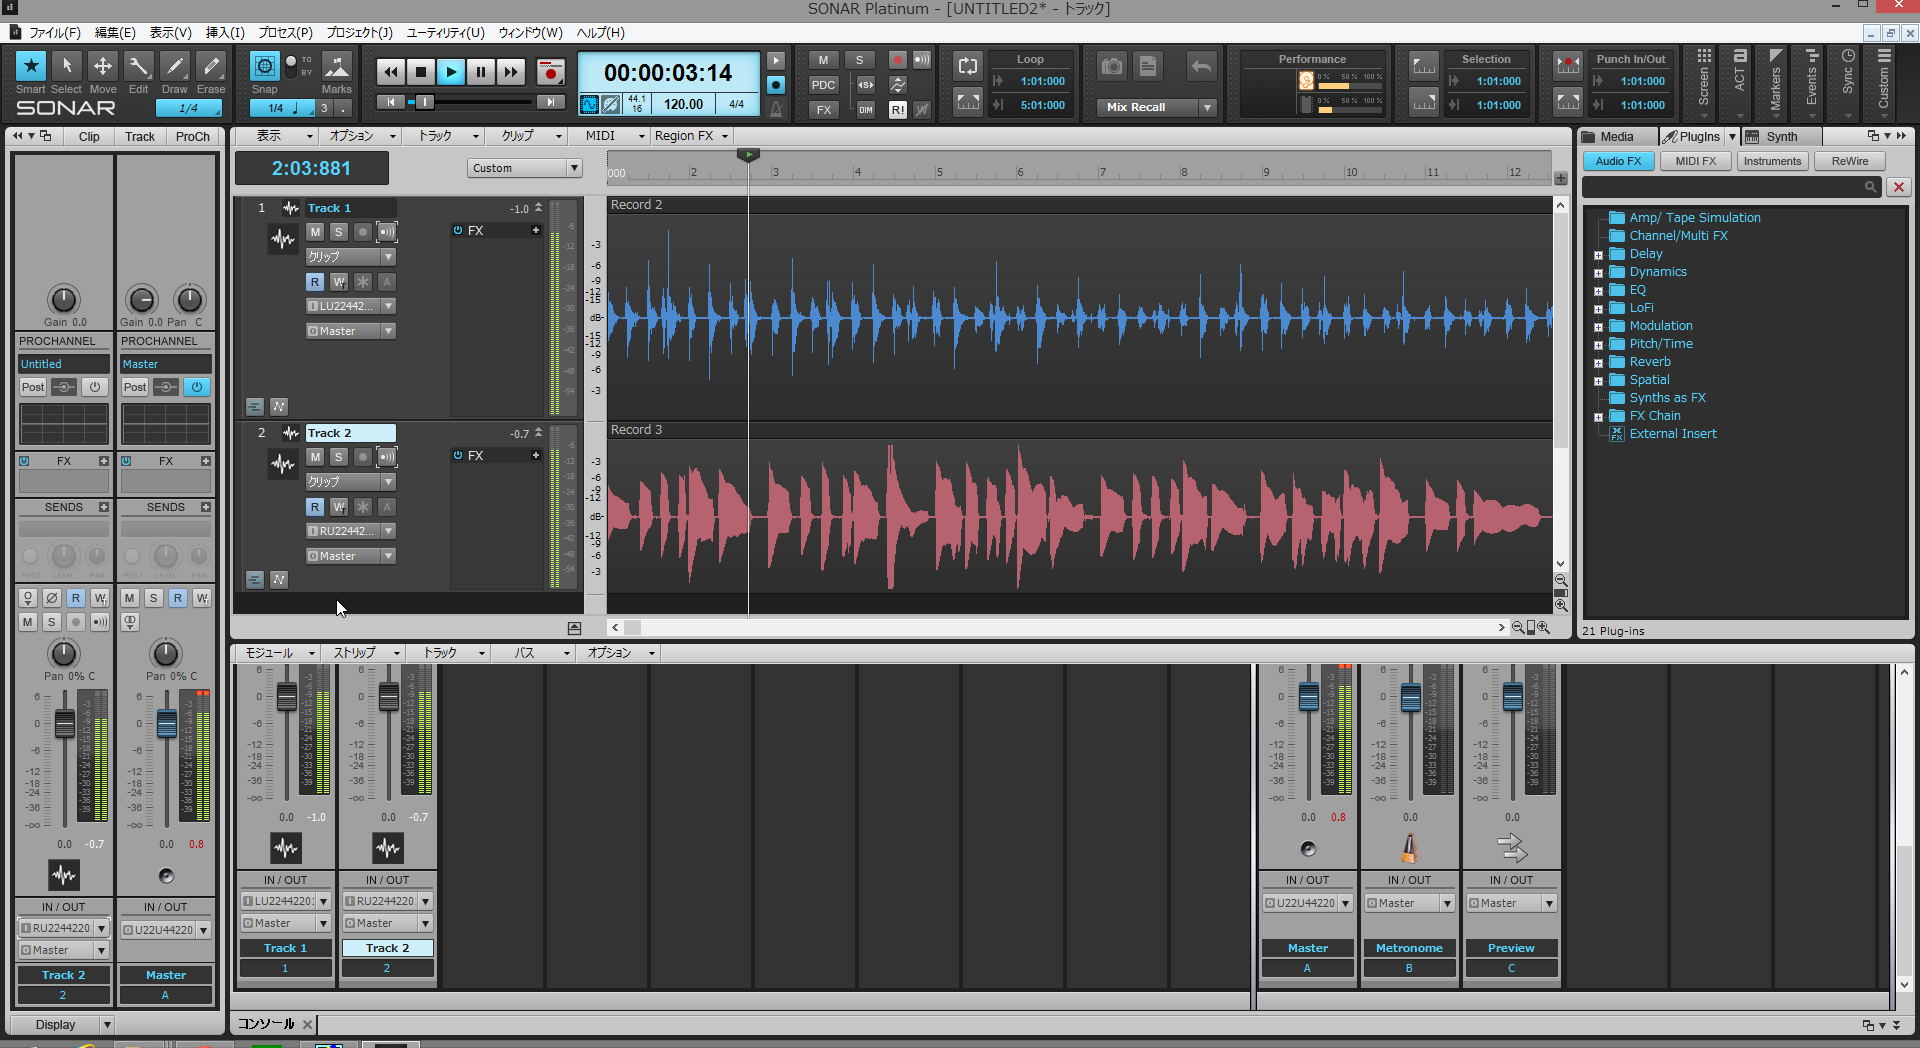Open the Mix Recall dropdown

1207,107
